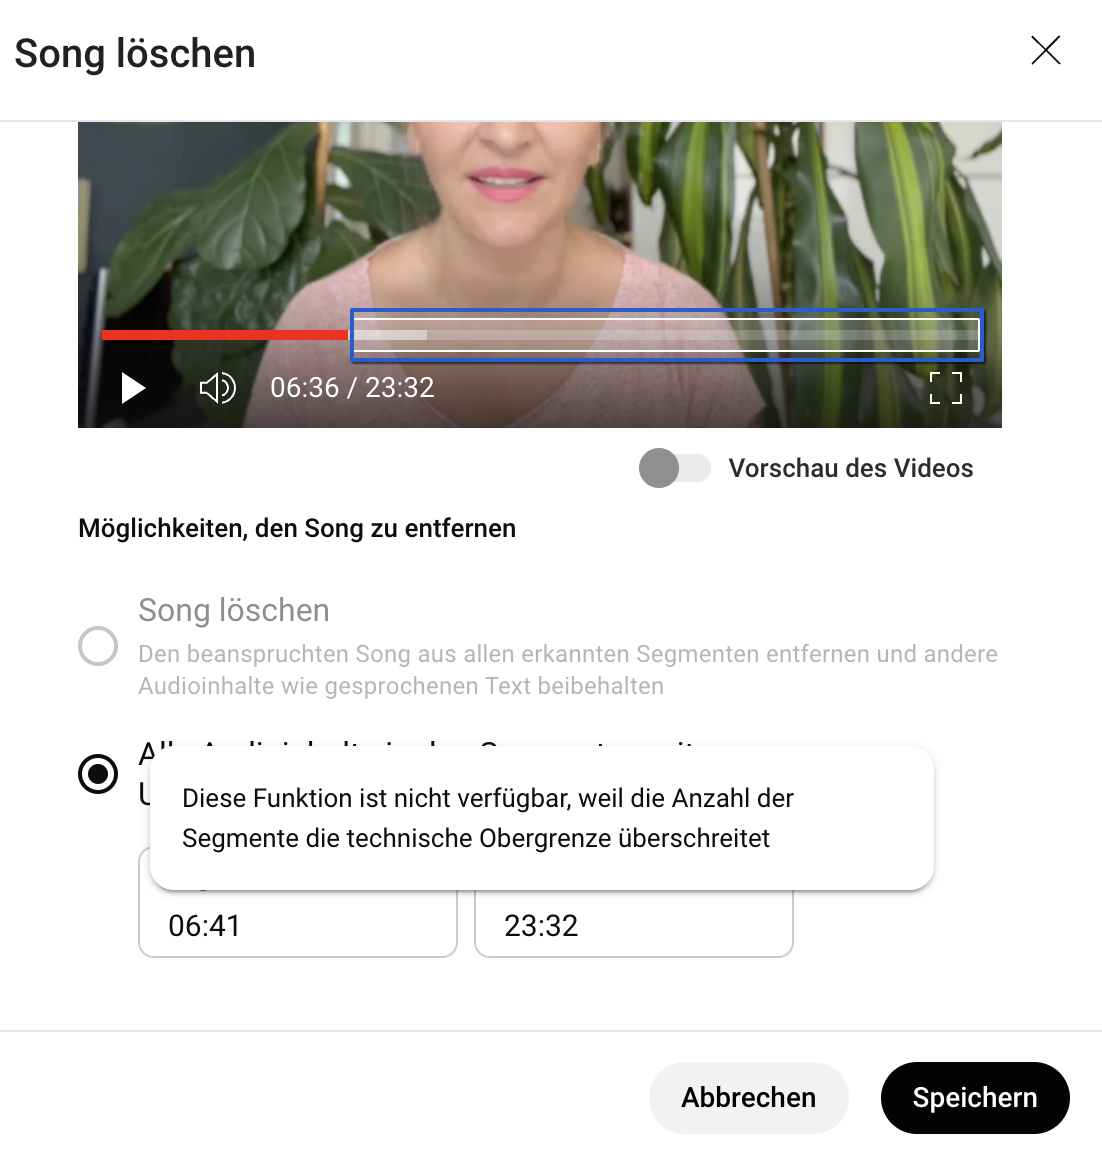The image size is (1102, 1154).
Task: Open fullscreen video mode
Action: point(946,388)
